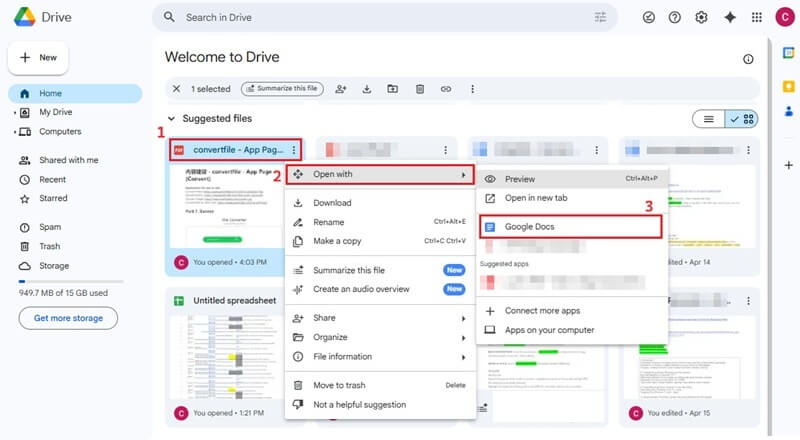Open Contacts side panel icon
This screenshot has height=440, width=800.
[788, 111]
